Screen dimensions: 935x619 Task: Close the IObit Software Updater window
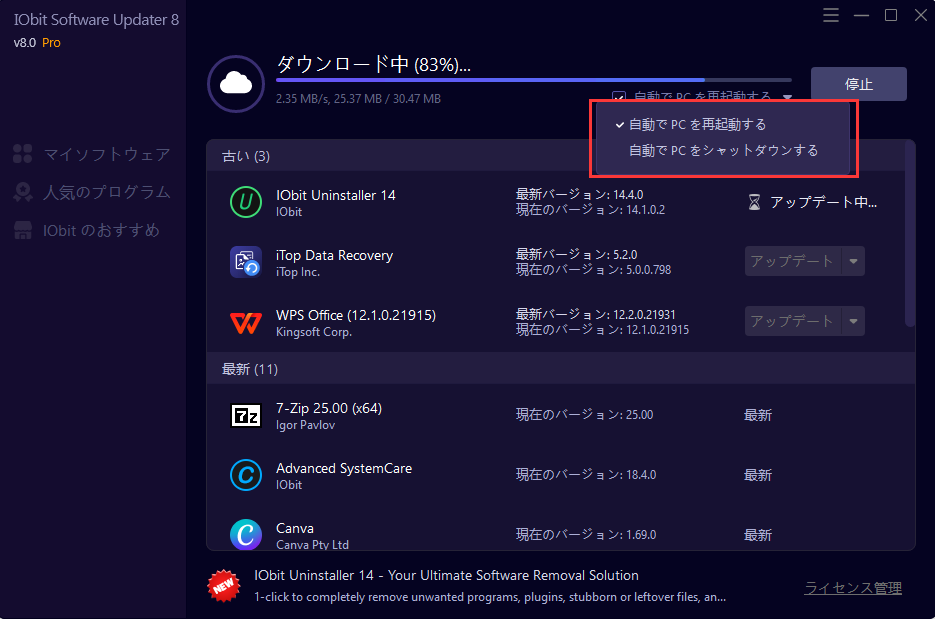[921, 15]
